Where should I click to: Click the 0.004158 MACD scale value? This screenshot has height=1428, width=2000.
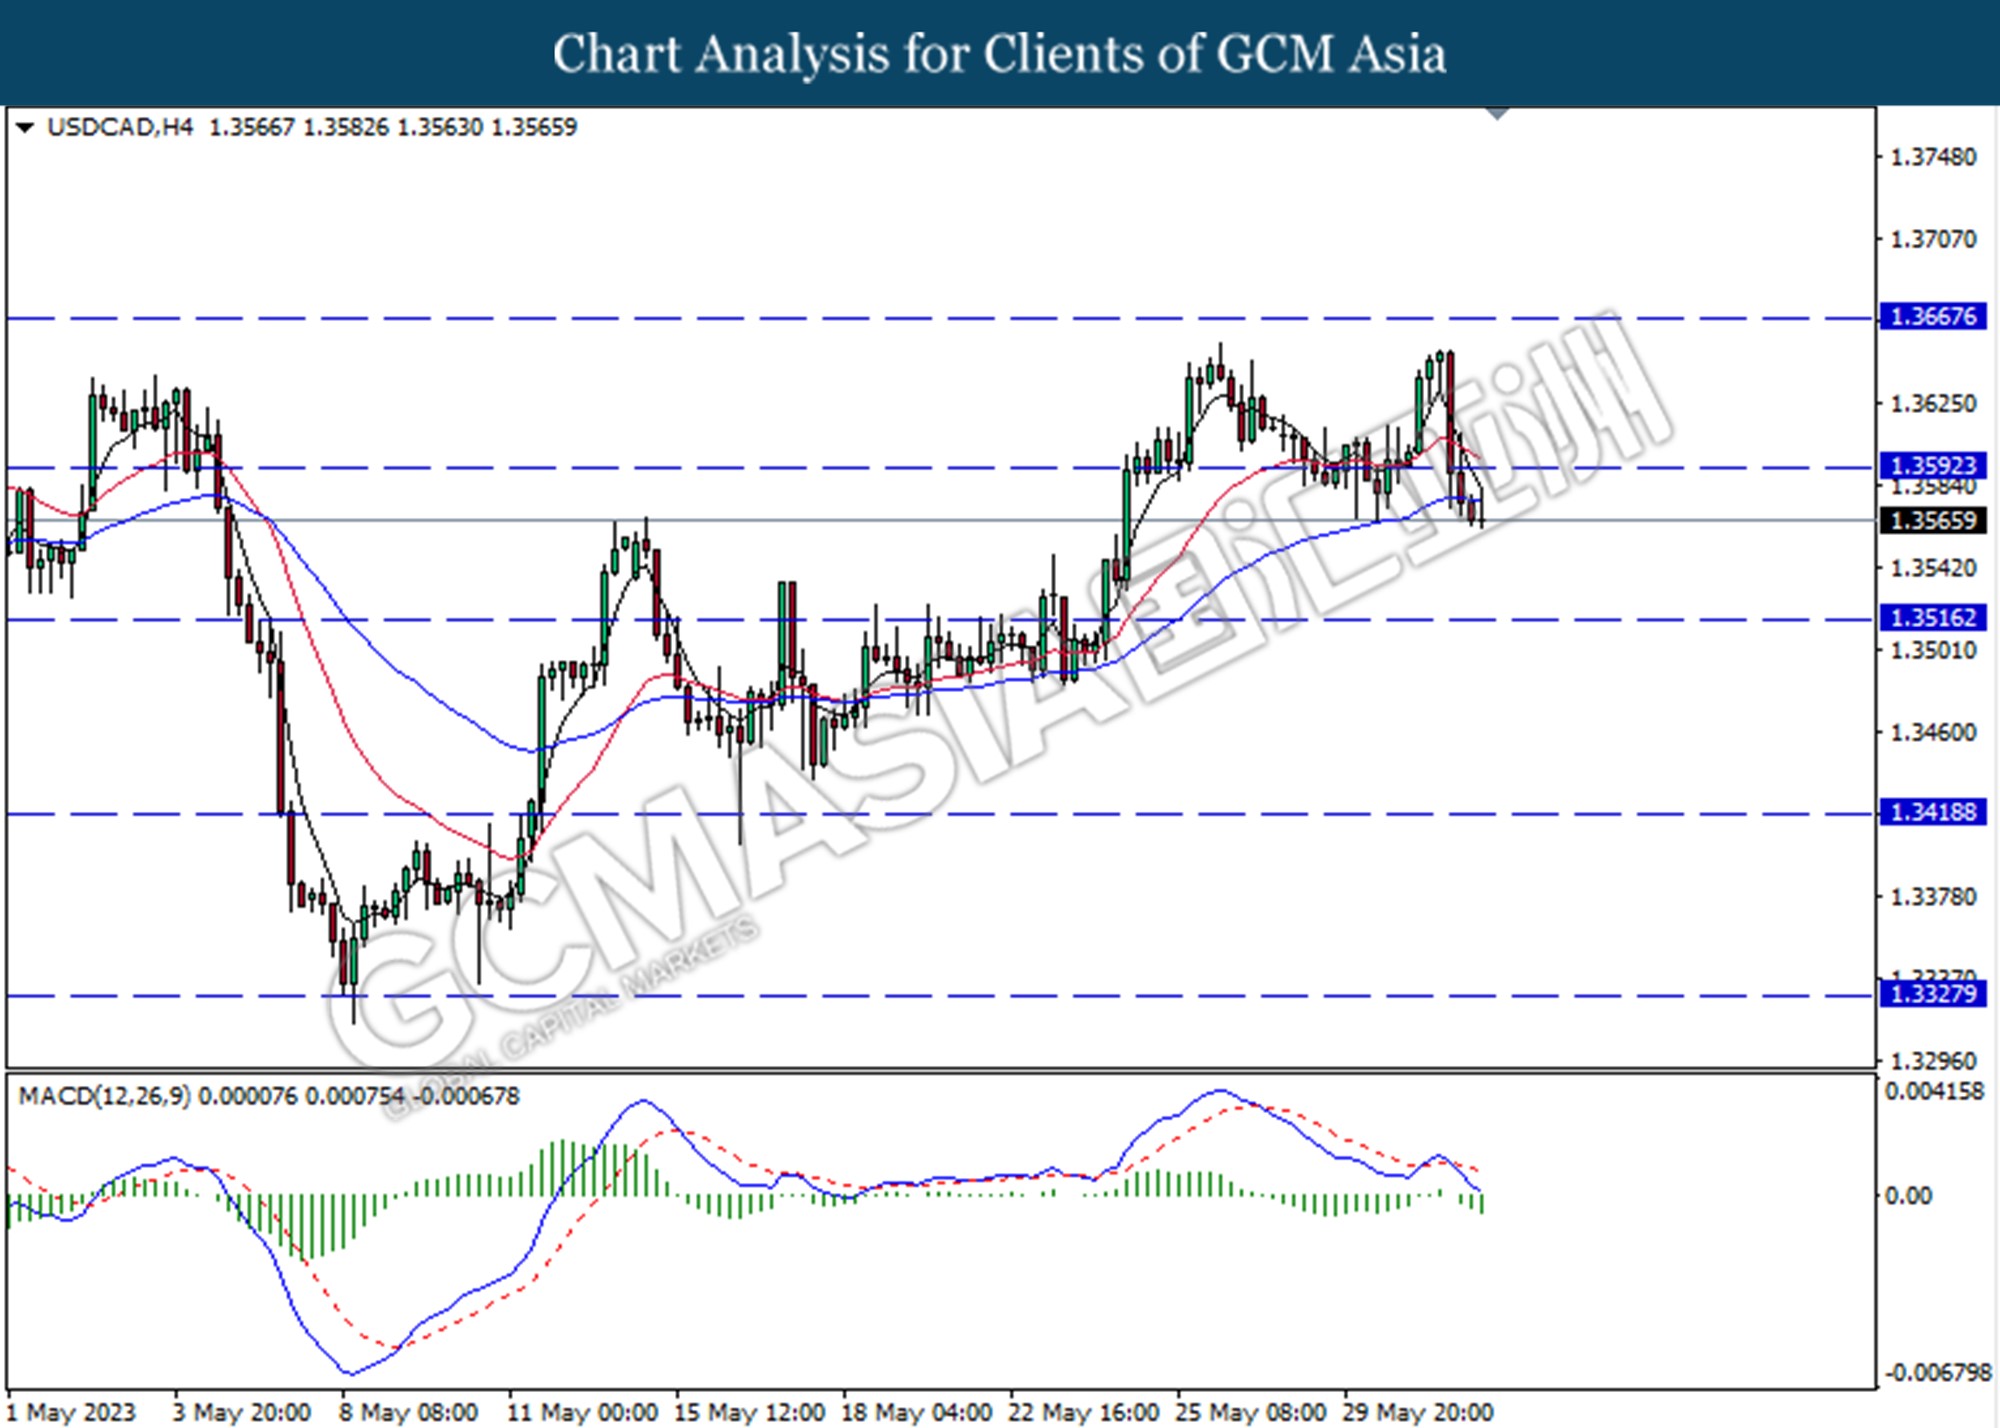click(x=1935, y=1091)
